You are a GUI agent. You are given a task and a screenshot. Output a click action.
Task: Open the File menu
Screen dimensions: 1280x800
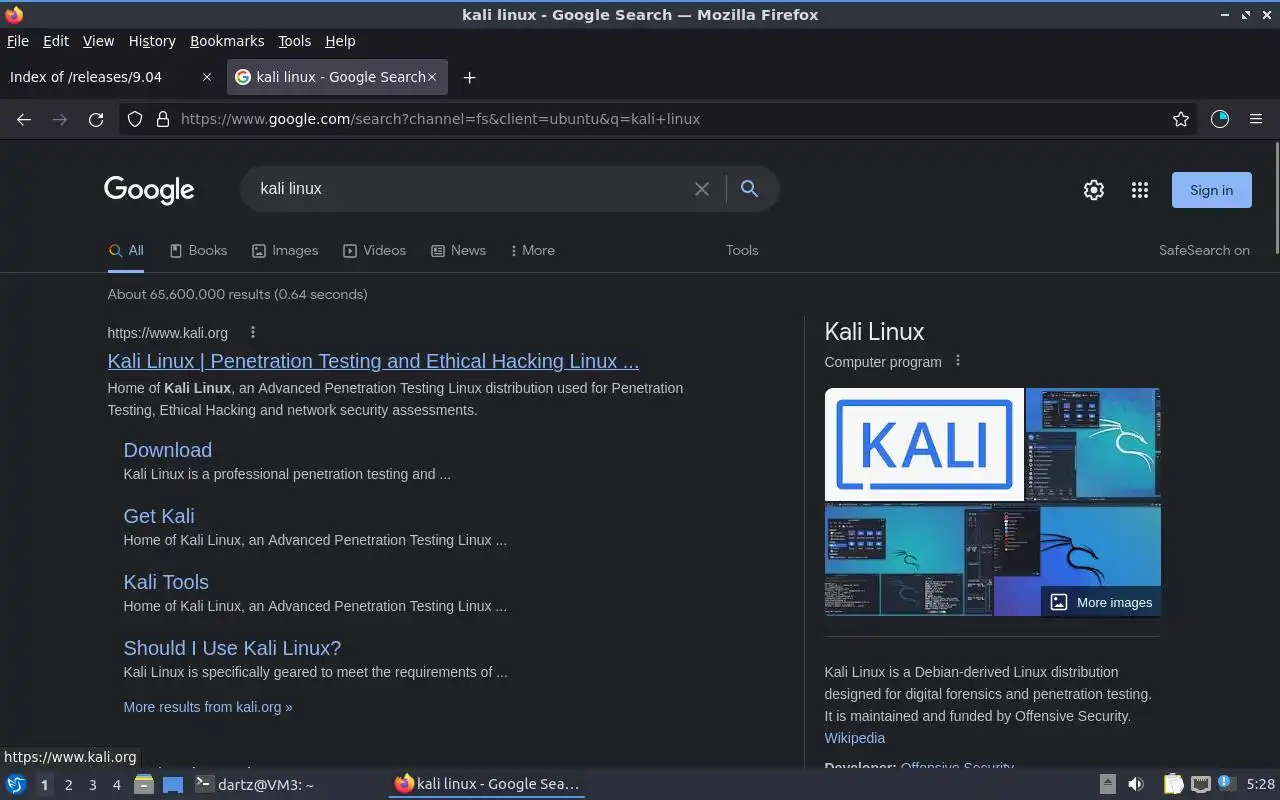click(x=18, y=41)
